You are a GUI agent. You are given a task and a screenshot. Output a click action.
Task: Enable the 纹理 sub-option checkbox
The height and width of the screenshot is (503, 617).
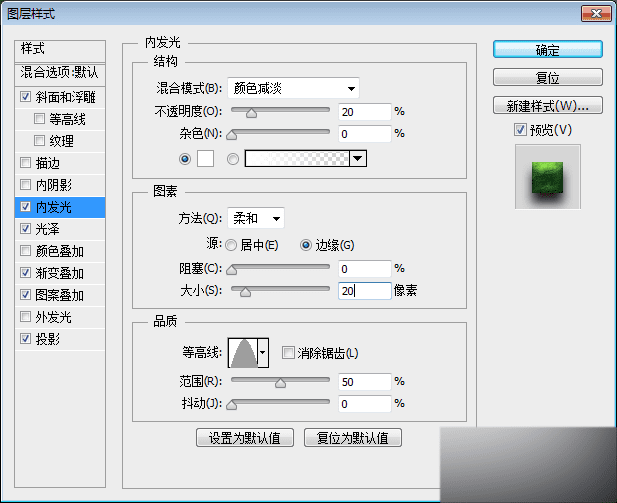pyautogui.click(x=39, y=141)
